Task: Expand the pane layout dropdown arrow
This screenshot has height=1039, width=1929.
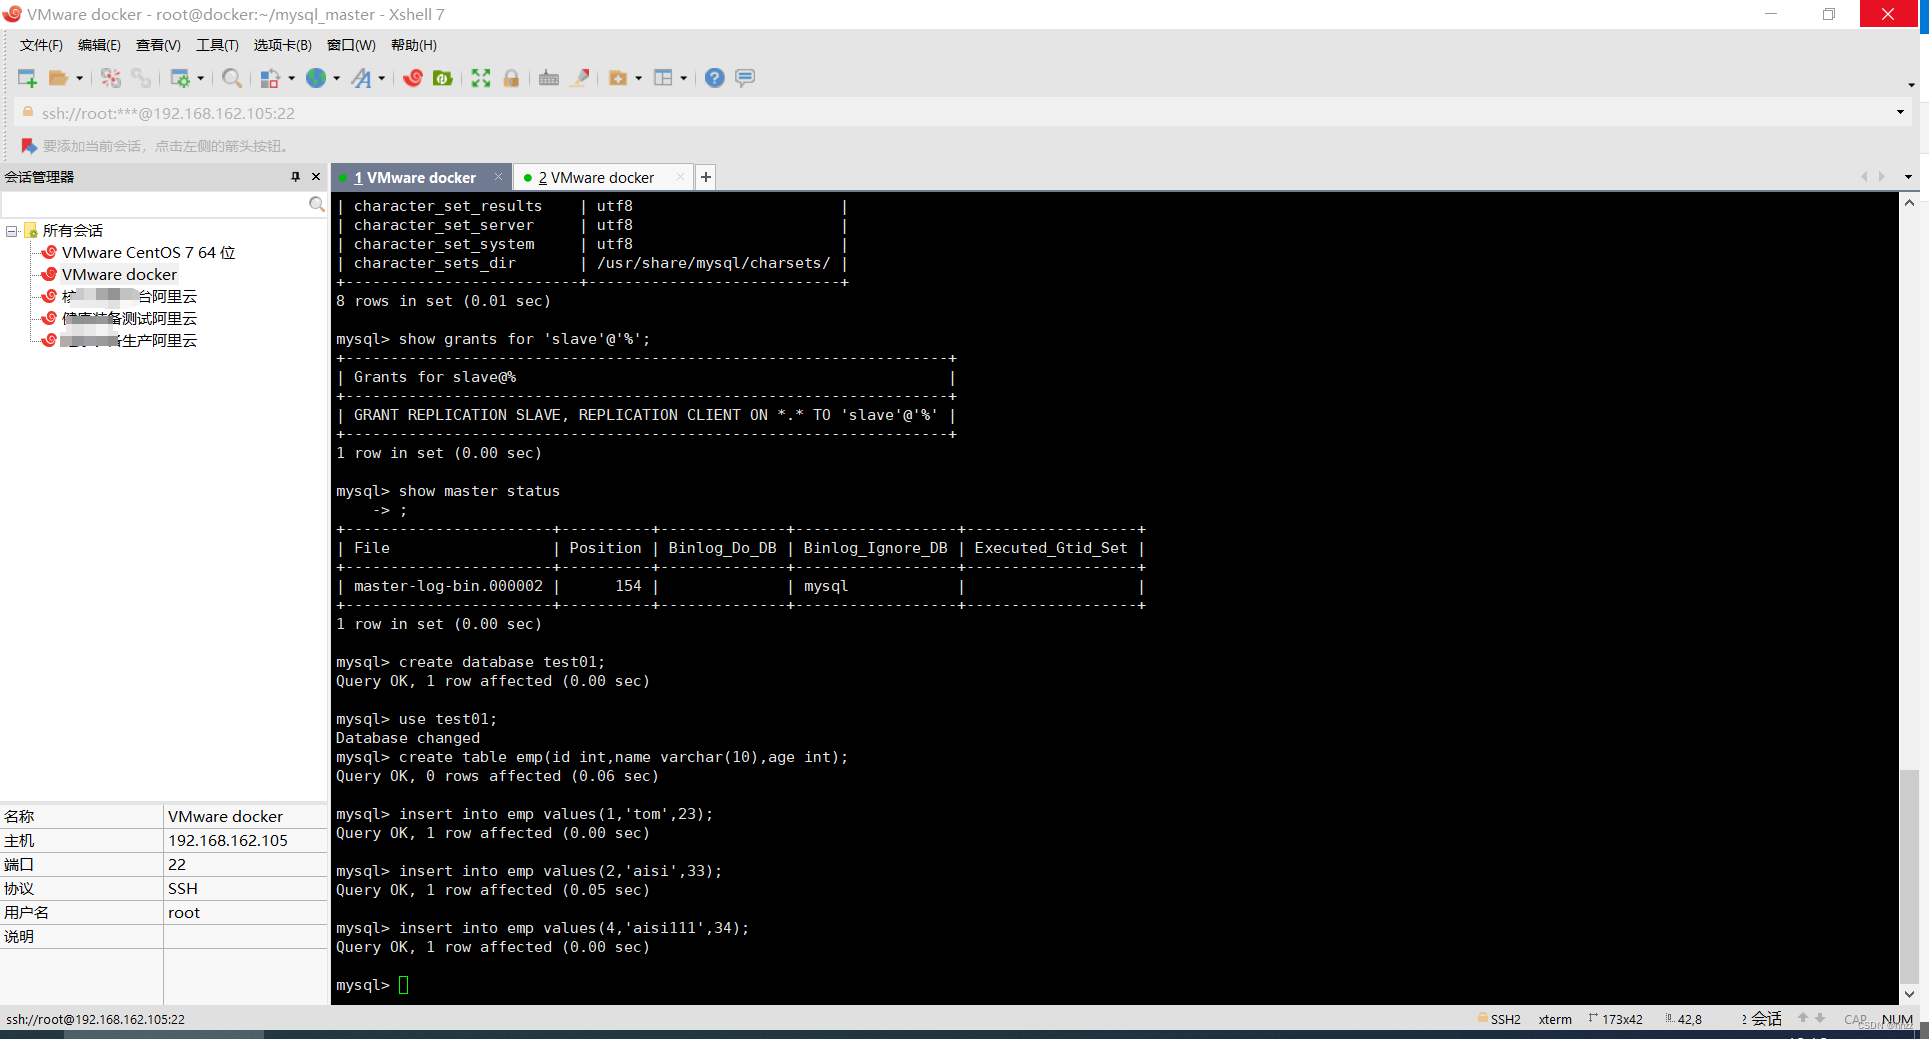Action: pos(683,78)
